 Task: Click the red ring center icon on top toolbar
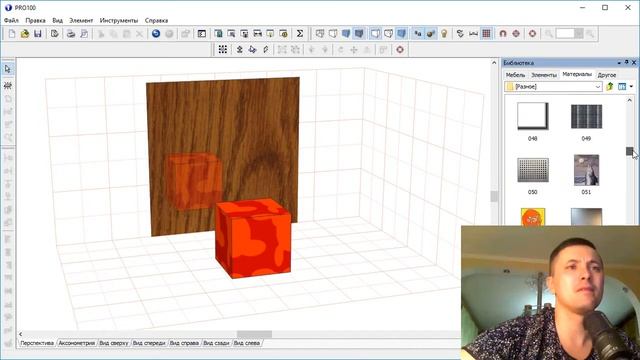point(532,34)
